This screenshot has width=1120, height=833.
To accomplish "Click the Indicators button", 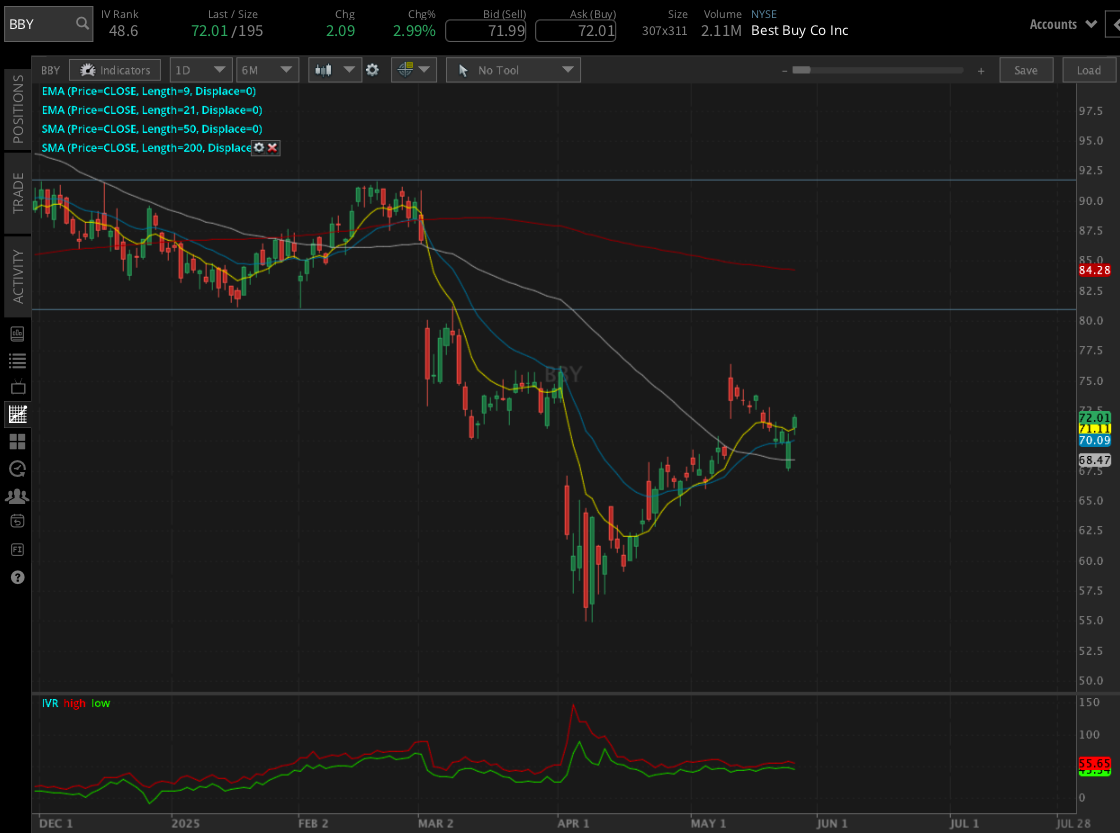I will pyautogui.click(x=115, y=70).
